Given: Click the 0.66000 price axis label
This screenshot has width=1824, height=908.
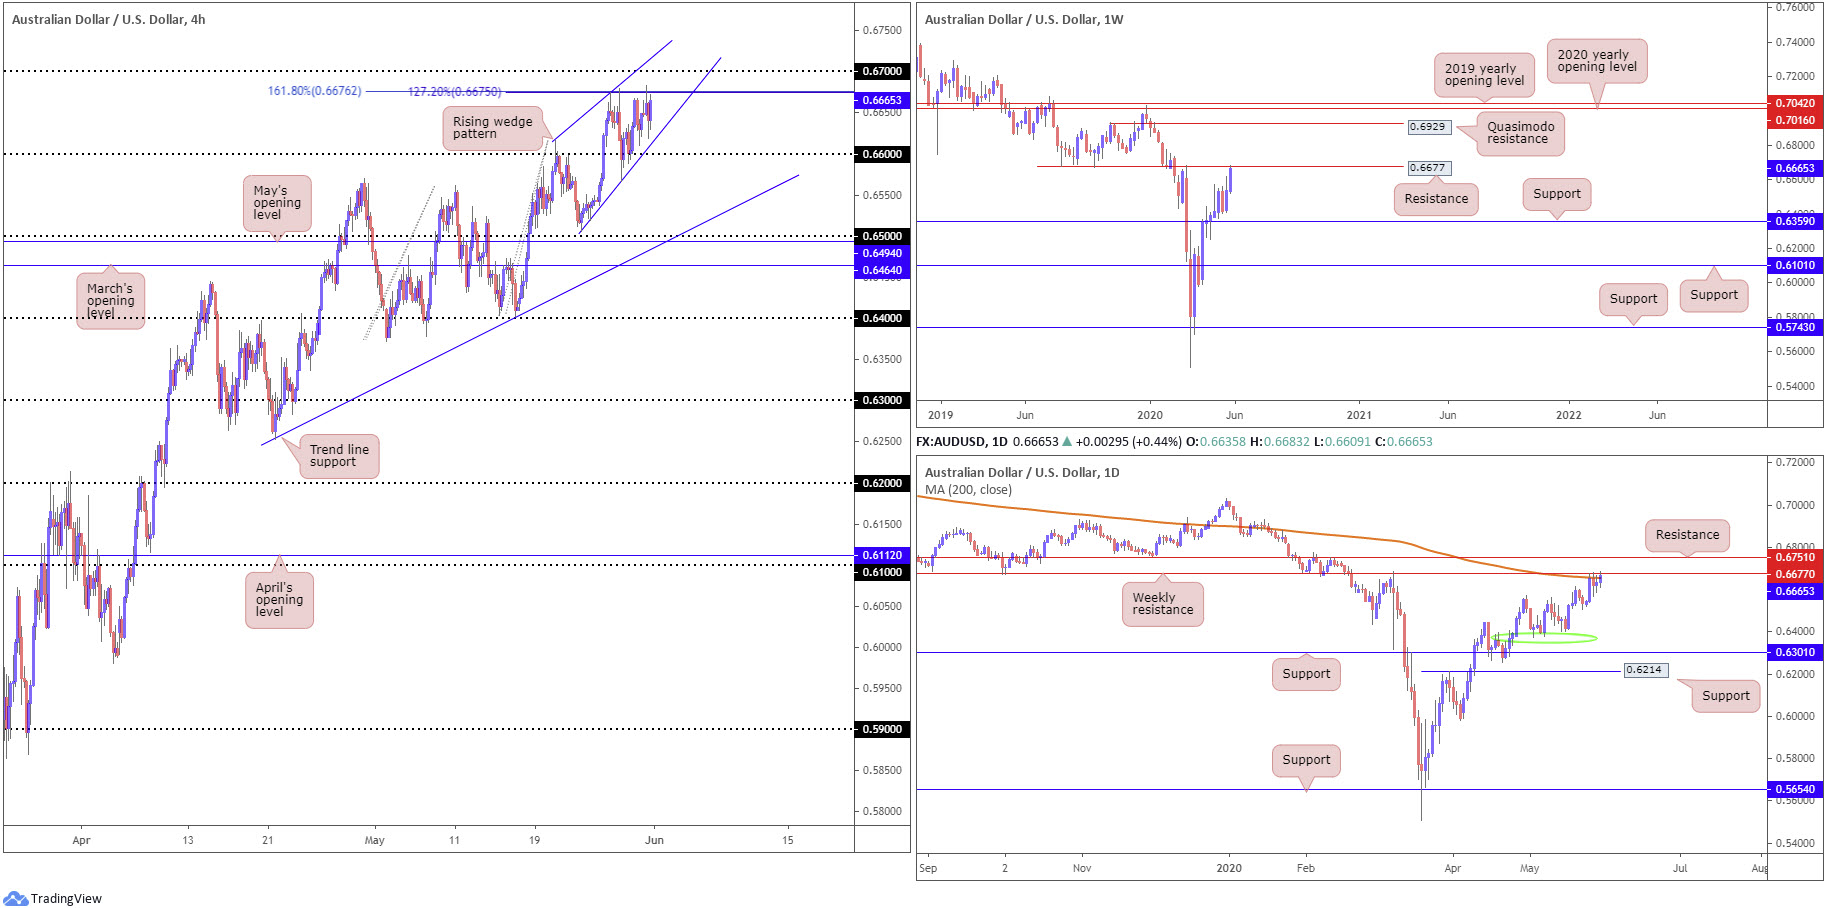Looking at the screenshot, I should click(882, 154).
